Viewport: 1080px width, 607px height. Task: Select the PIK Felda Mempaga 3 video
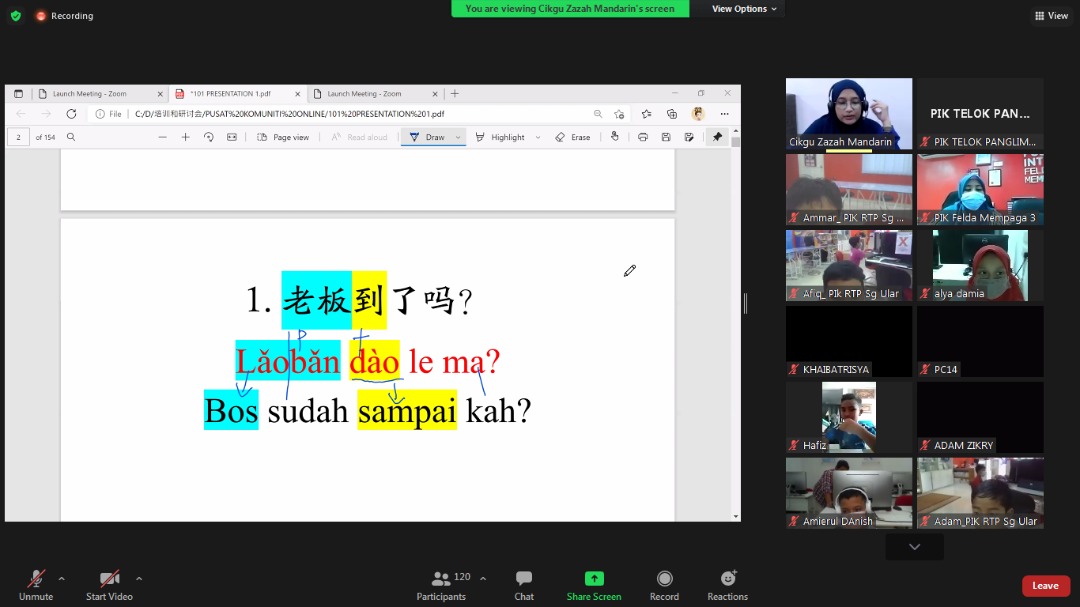(980, 189)
